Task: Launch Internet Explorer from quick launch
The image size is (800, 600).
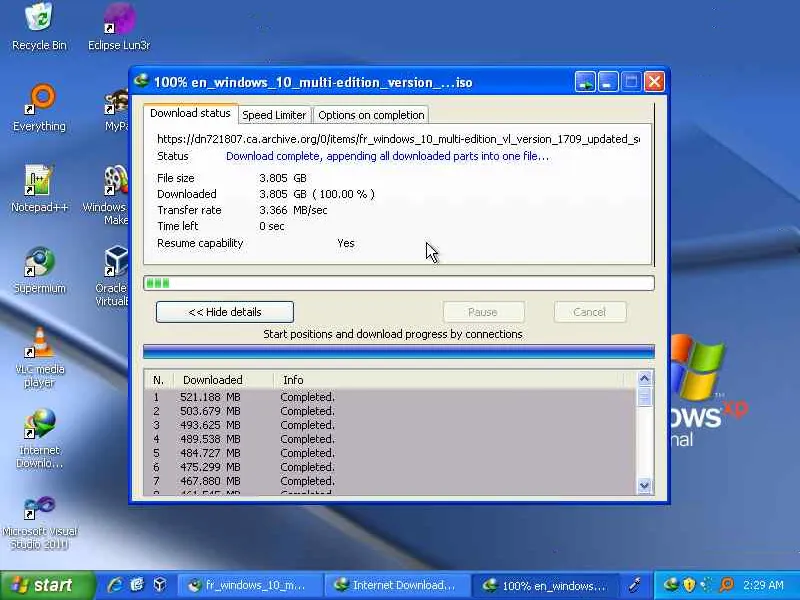Action: click(x=115, y=585)
